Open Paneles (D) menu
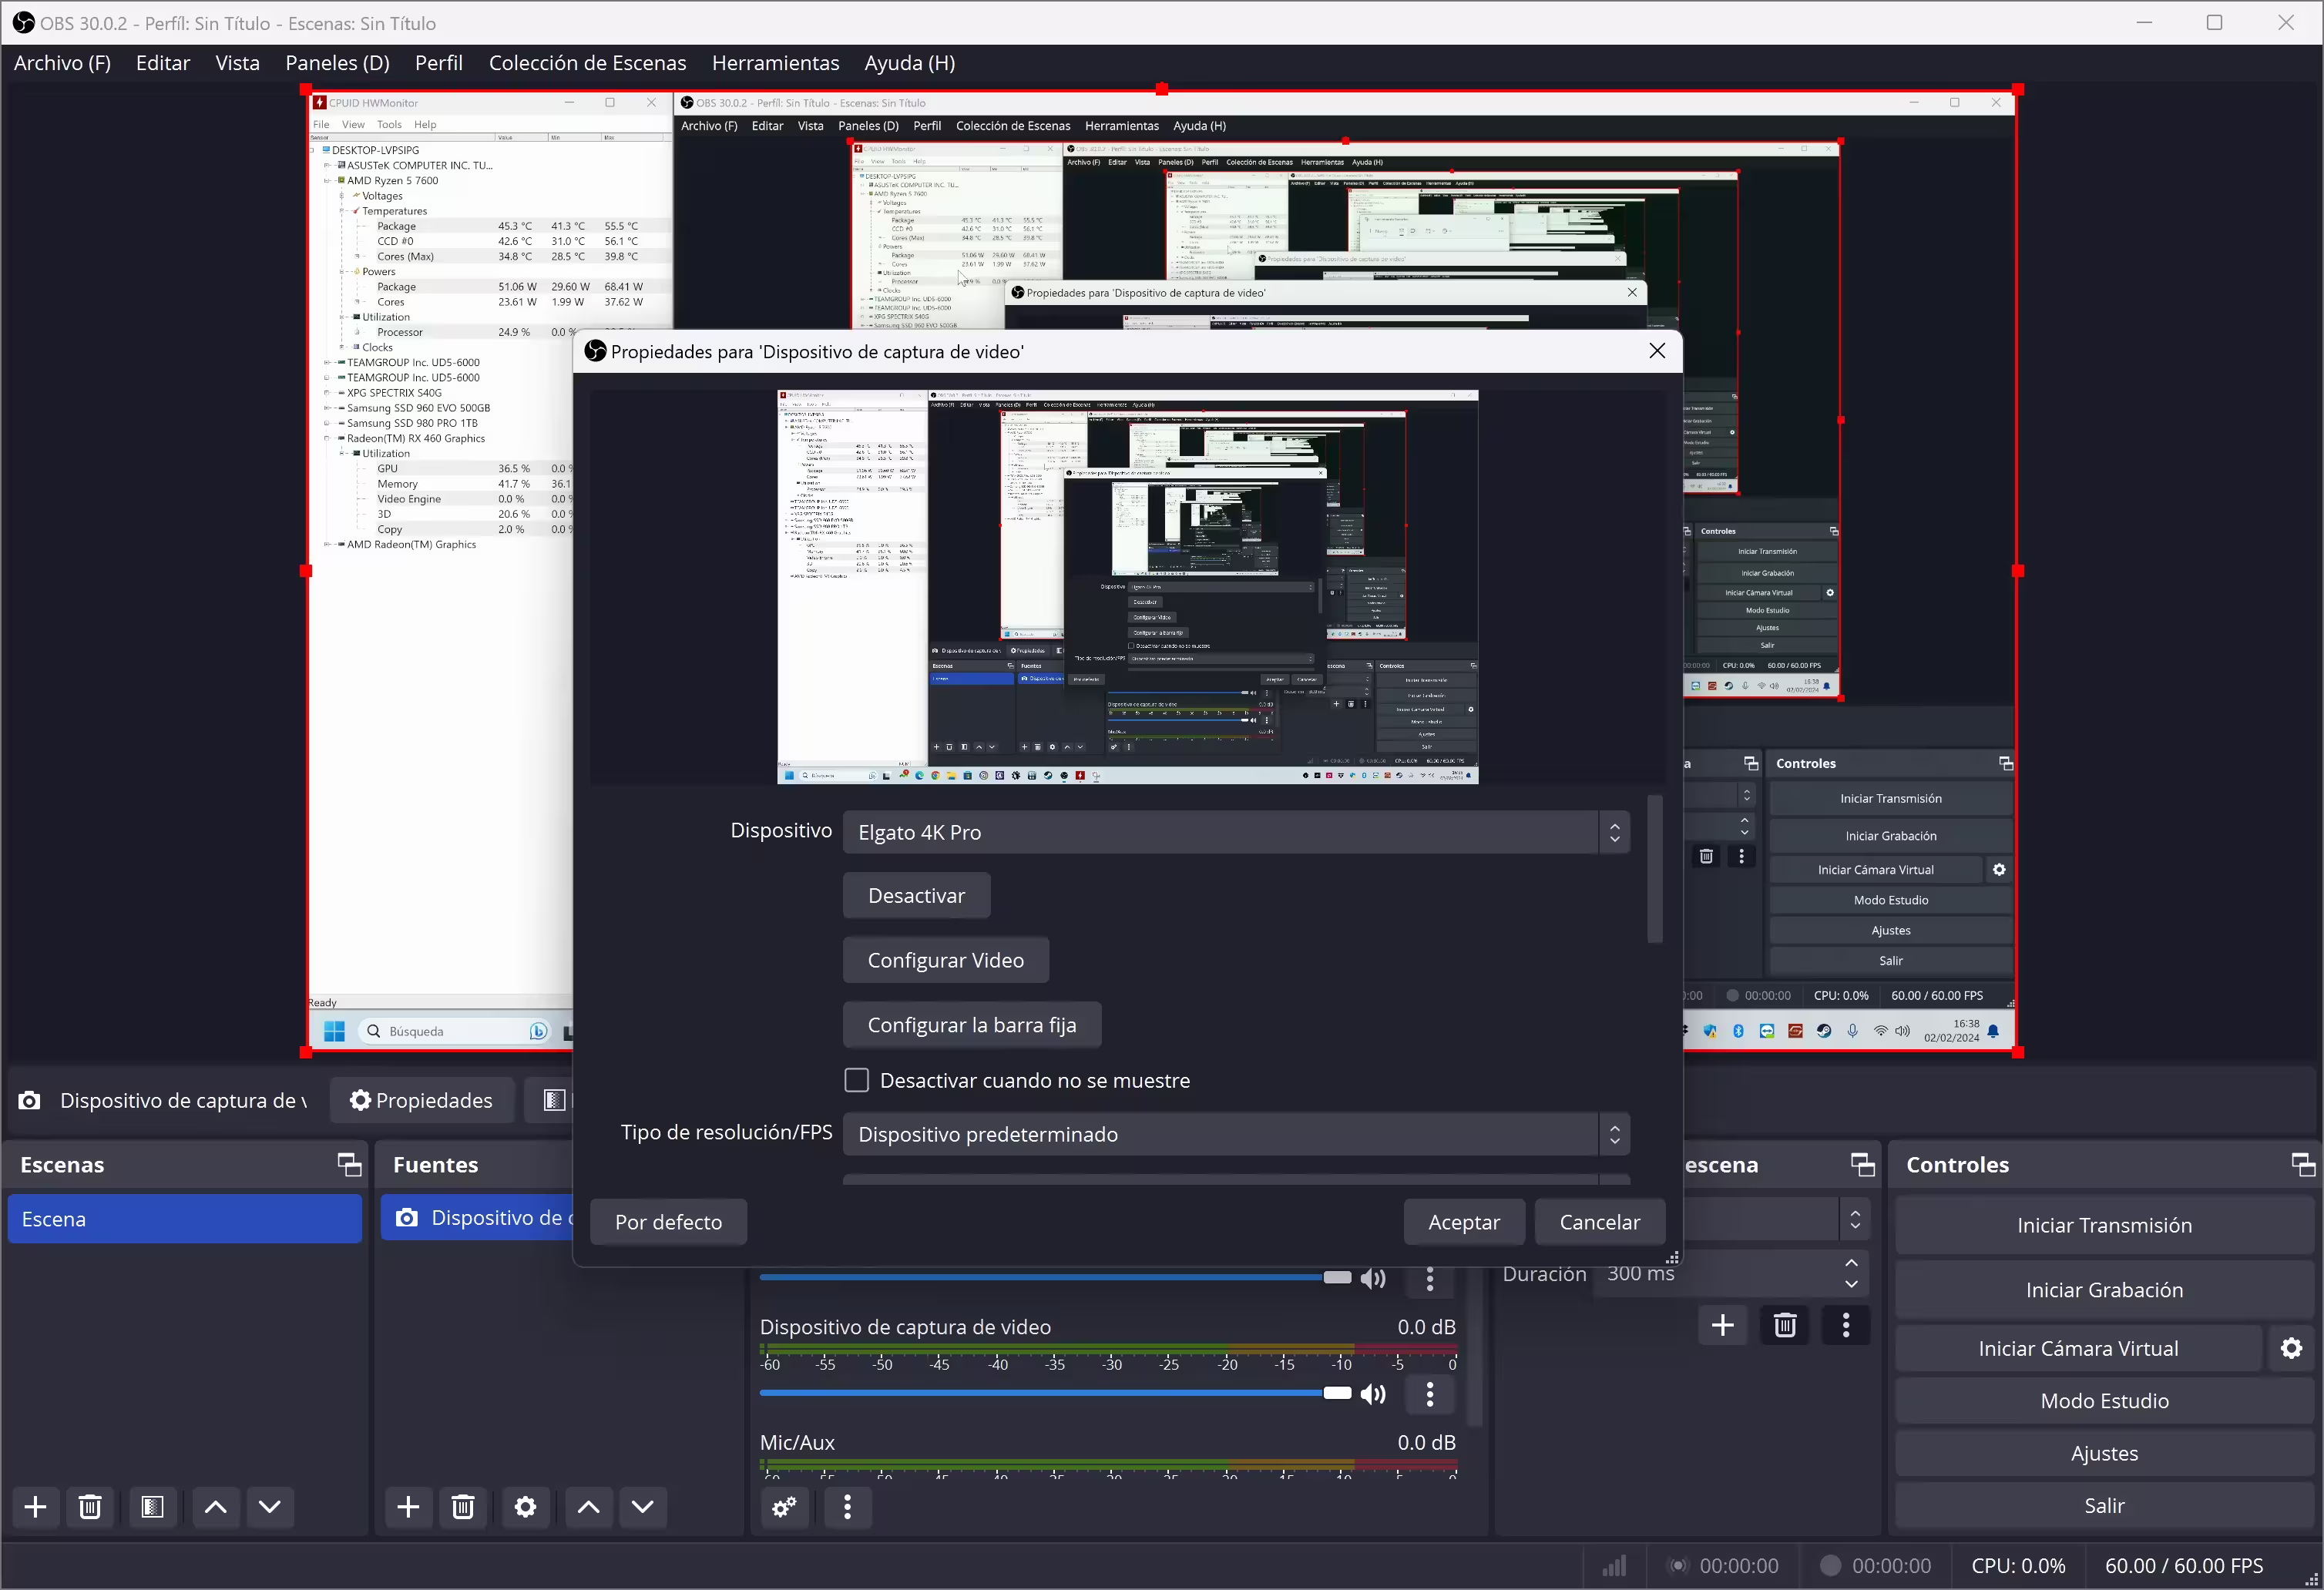The image size is (2324, 1590). click(x=337, y=63)
